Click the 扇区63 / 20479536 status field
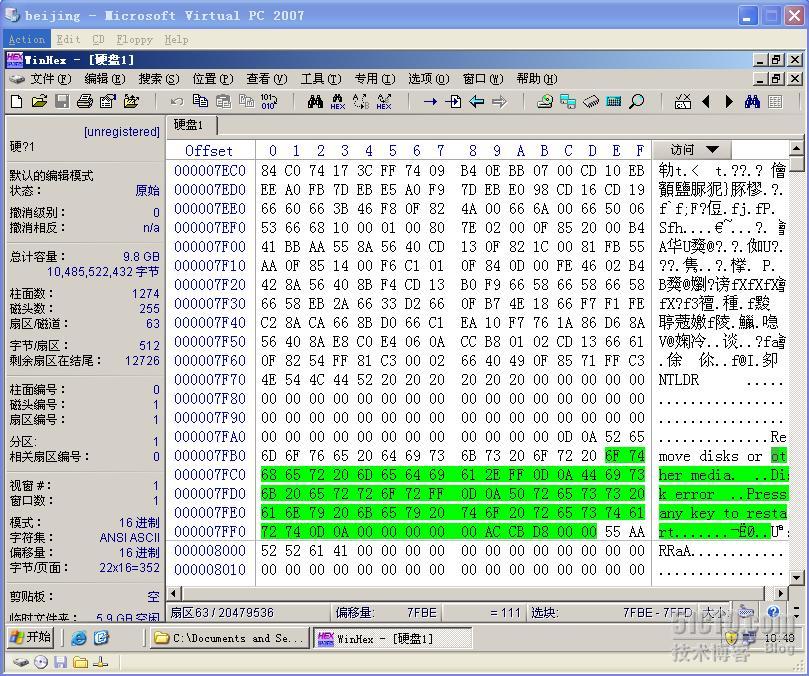This screenshot has width=809, height=676. (248, 613)
